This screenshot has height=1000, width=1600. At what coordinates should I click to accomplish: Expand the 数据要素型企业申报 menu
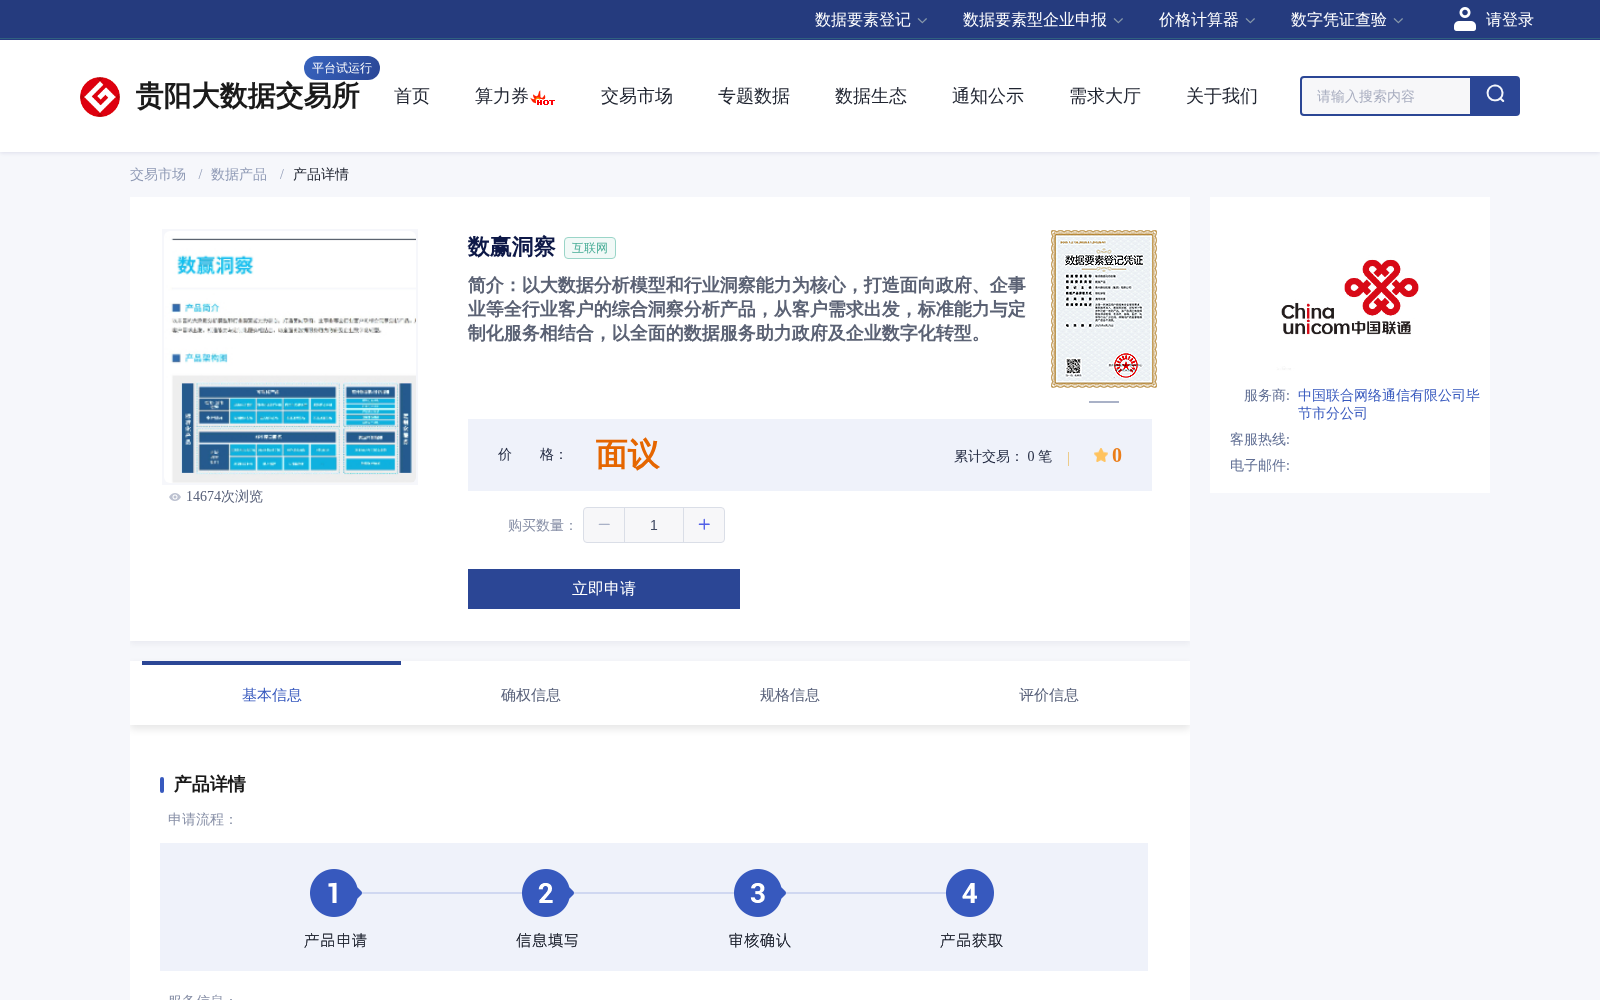[x=1043, y=20]
